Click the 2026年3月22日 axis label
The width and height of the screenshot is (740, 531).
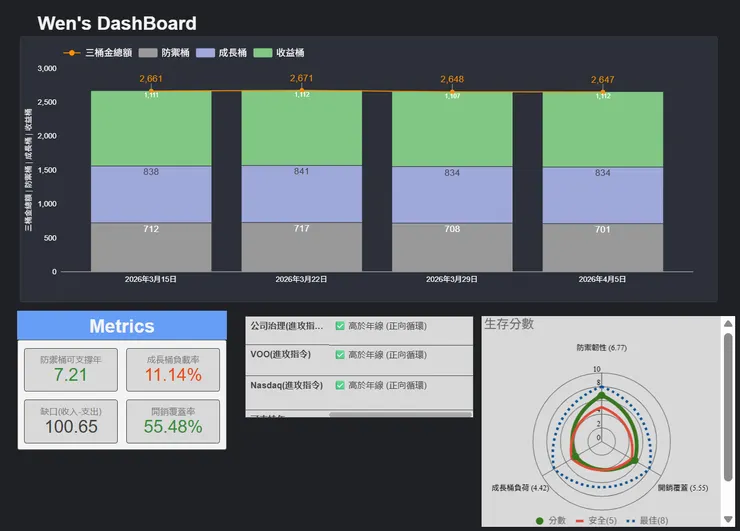pos(301,279)
